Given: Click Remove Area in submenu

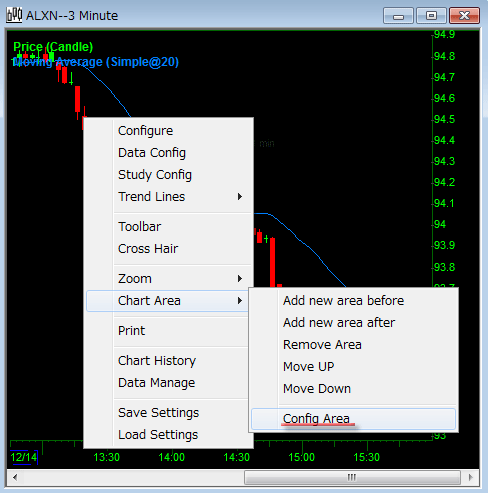Looking at the screenshot, I should coord(322,345).
